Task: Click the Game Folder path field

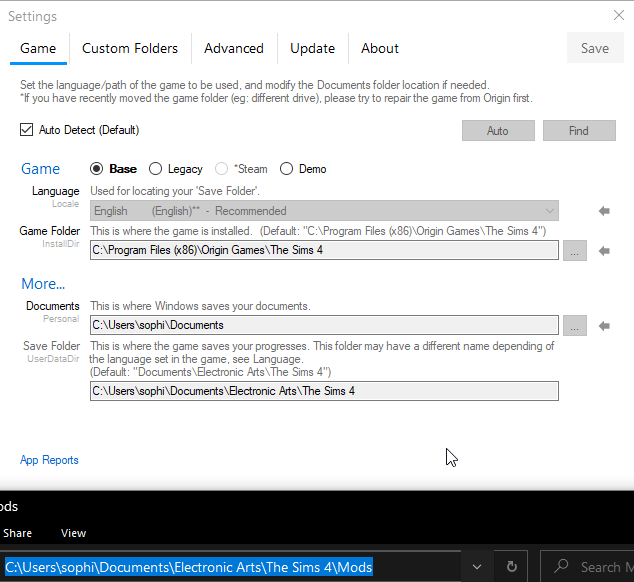Action: click(x=324, y=250)
